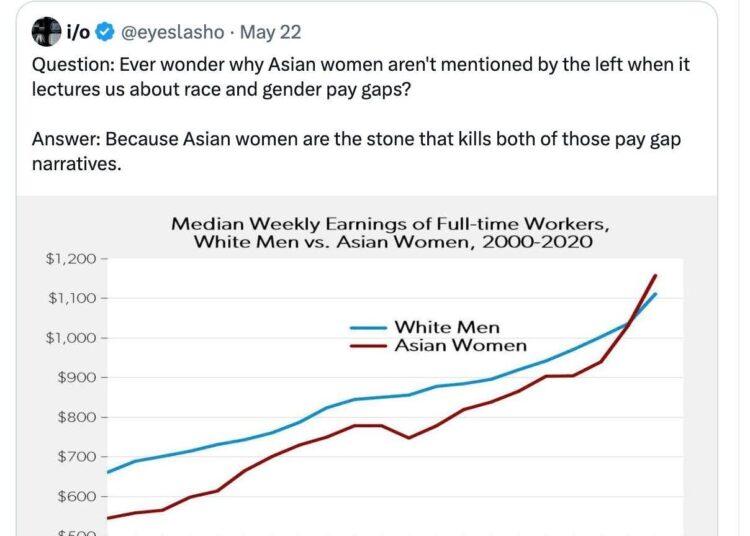Screen dimensions: 750x536
Task: Click the Asian Women legend label
Action: (x=461, y=346)
